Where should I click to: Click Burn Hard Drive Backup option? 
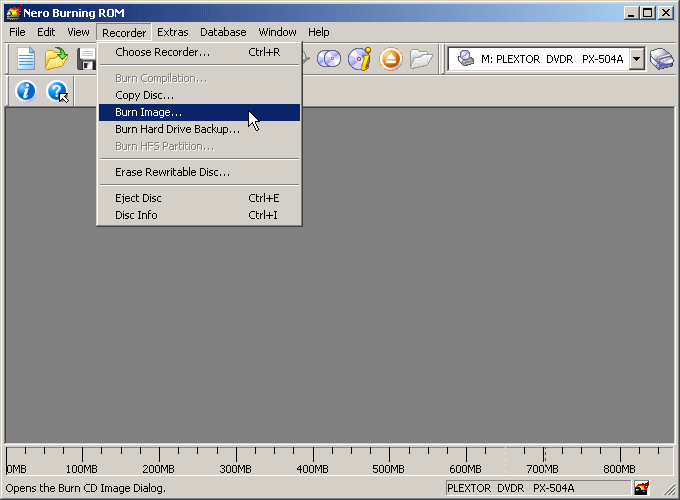tap(177, 129)
